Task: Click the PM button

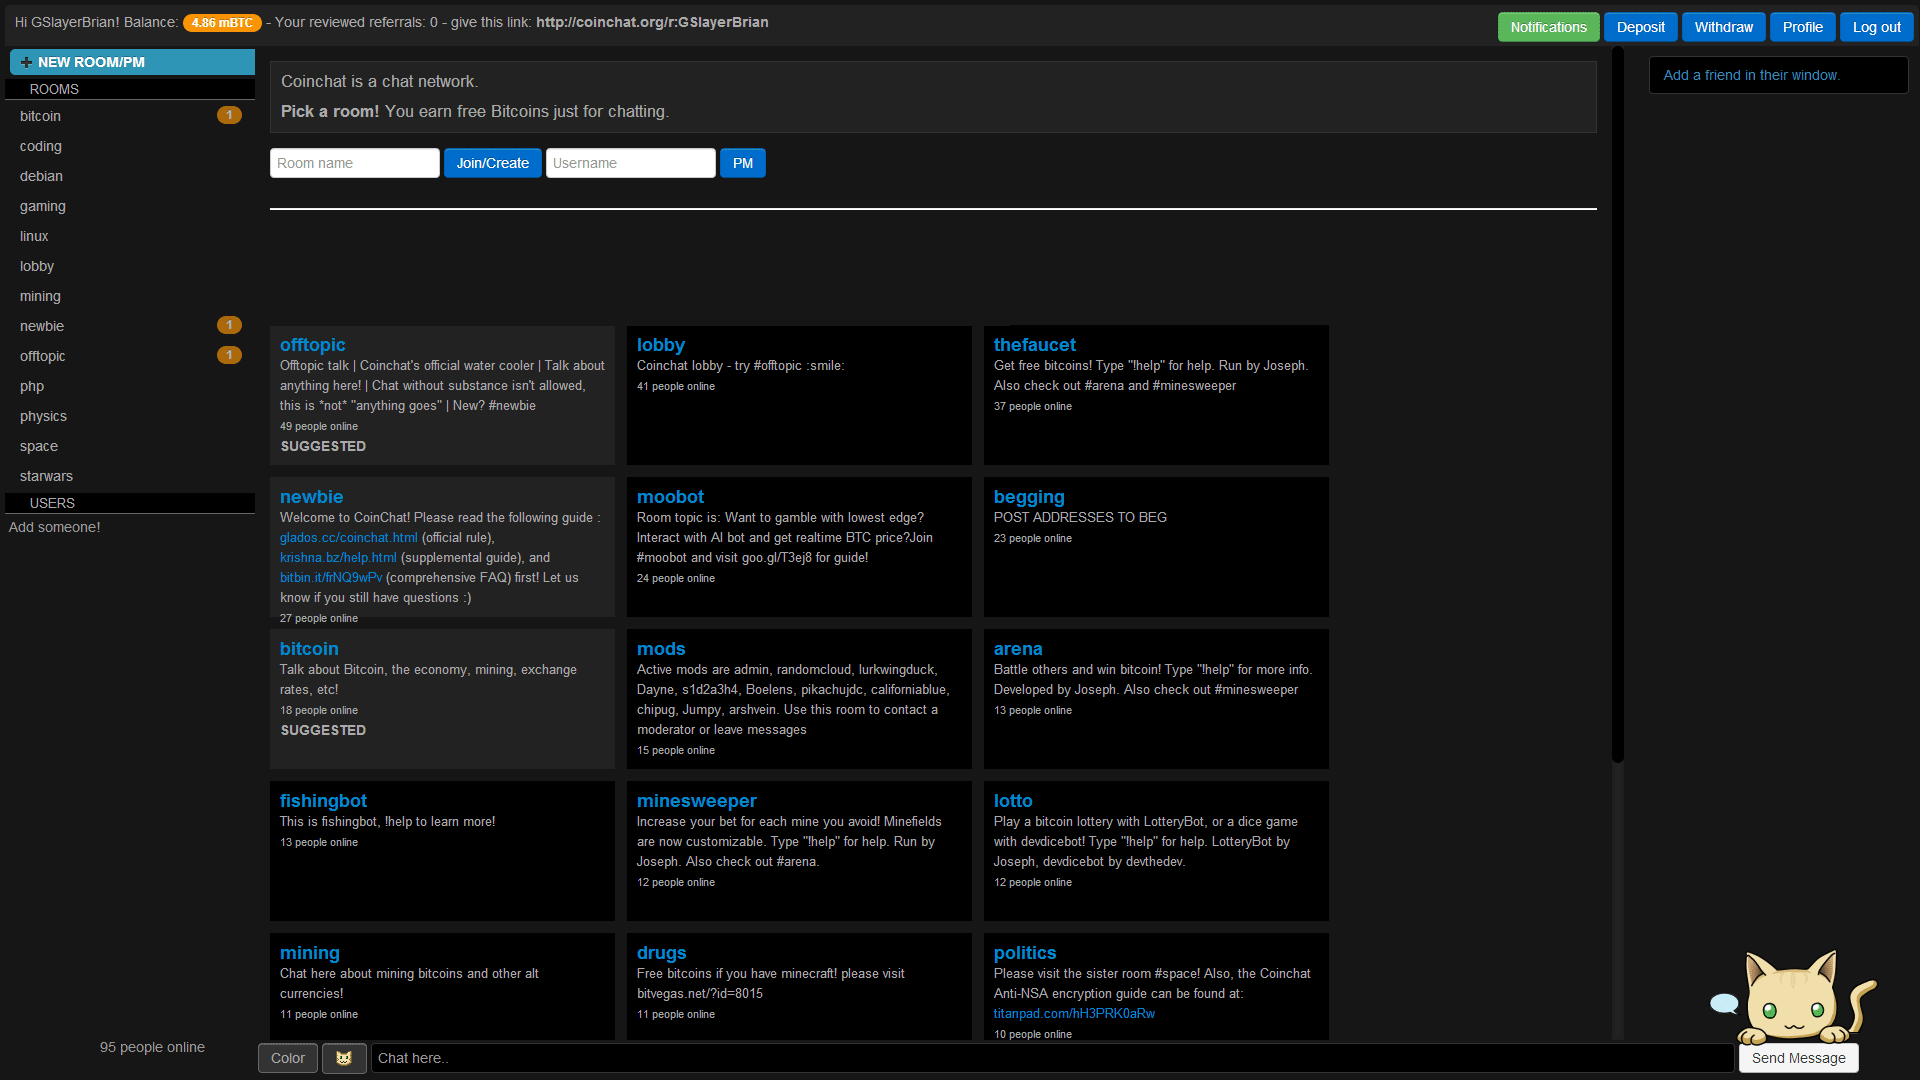Action: [742, 163]
